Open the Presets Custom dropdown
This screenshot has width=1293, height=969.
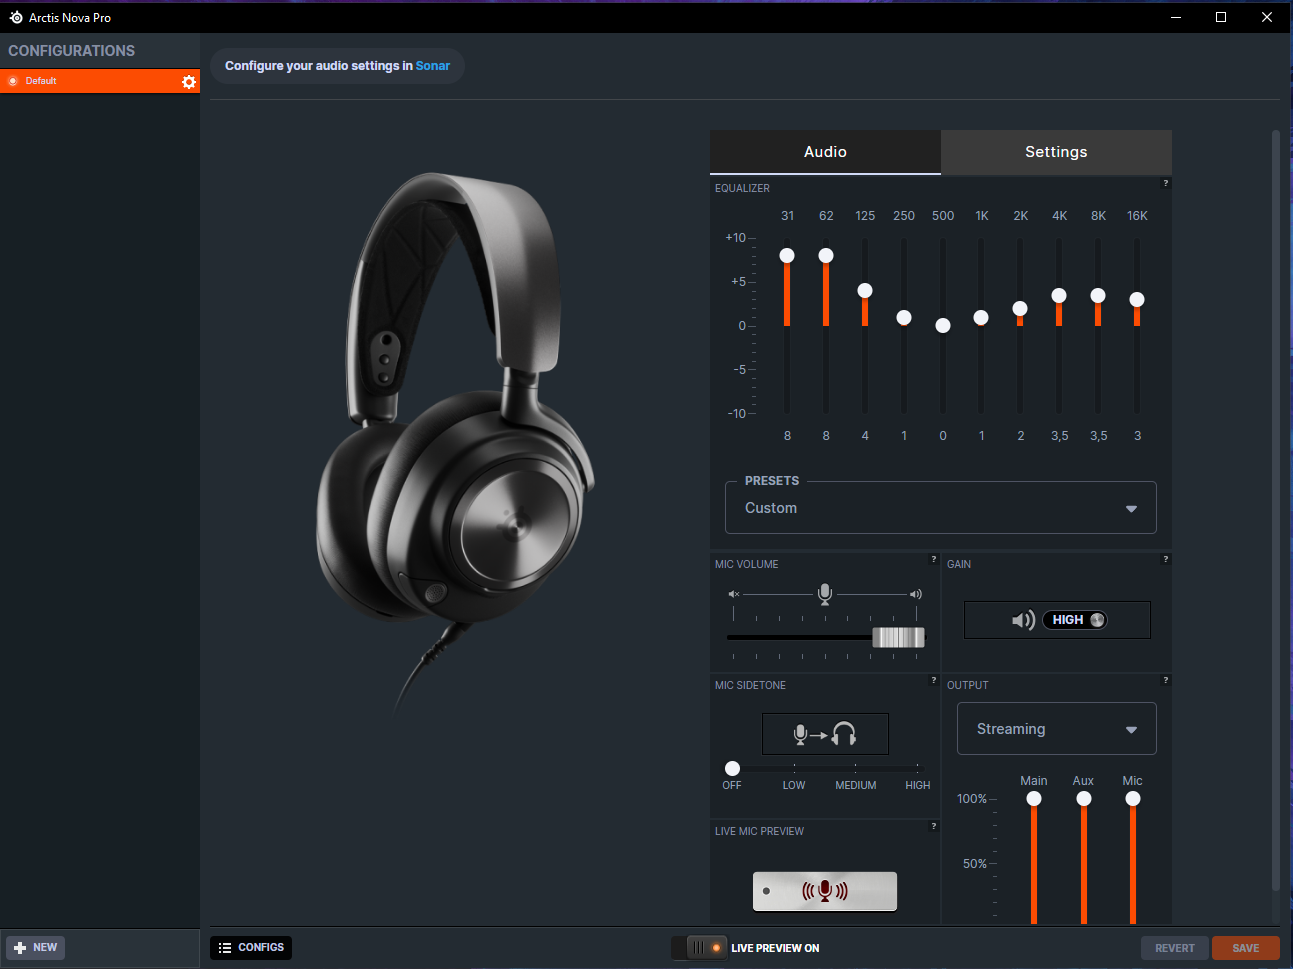pyautogui.click(x=940, y=508)
